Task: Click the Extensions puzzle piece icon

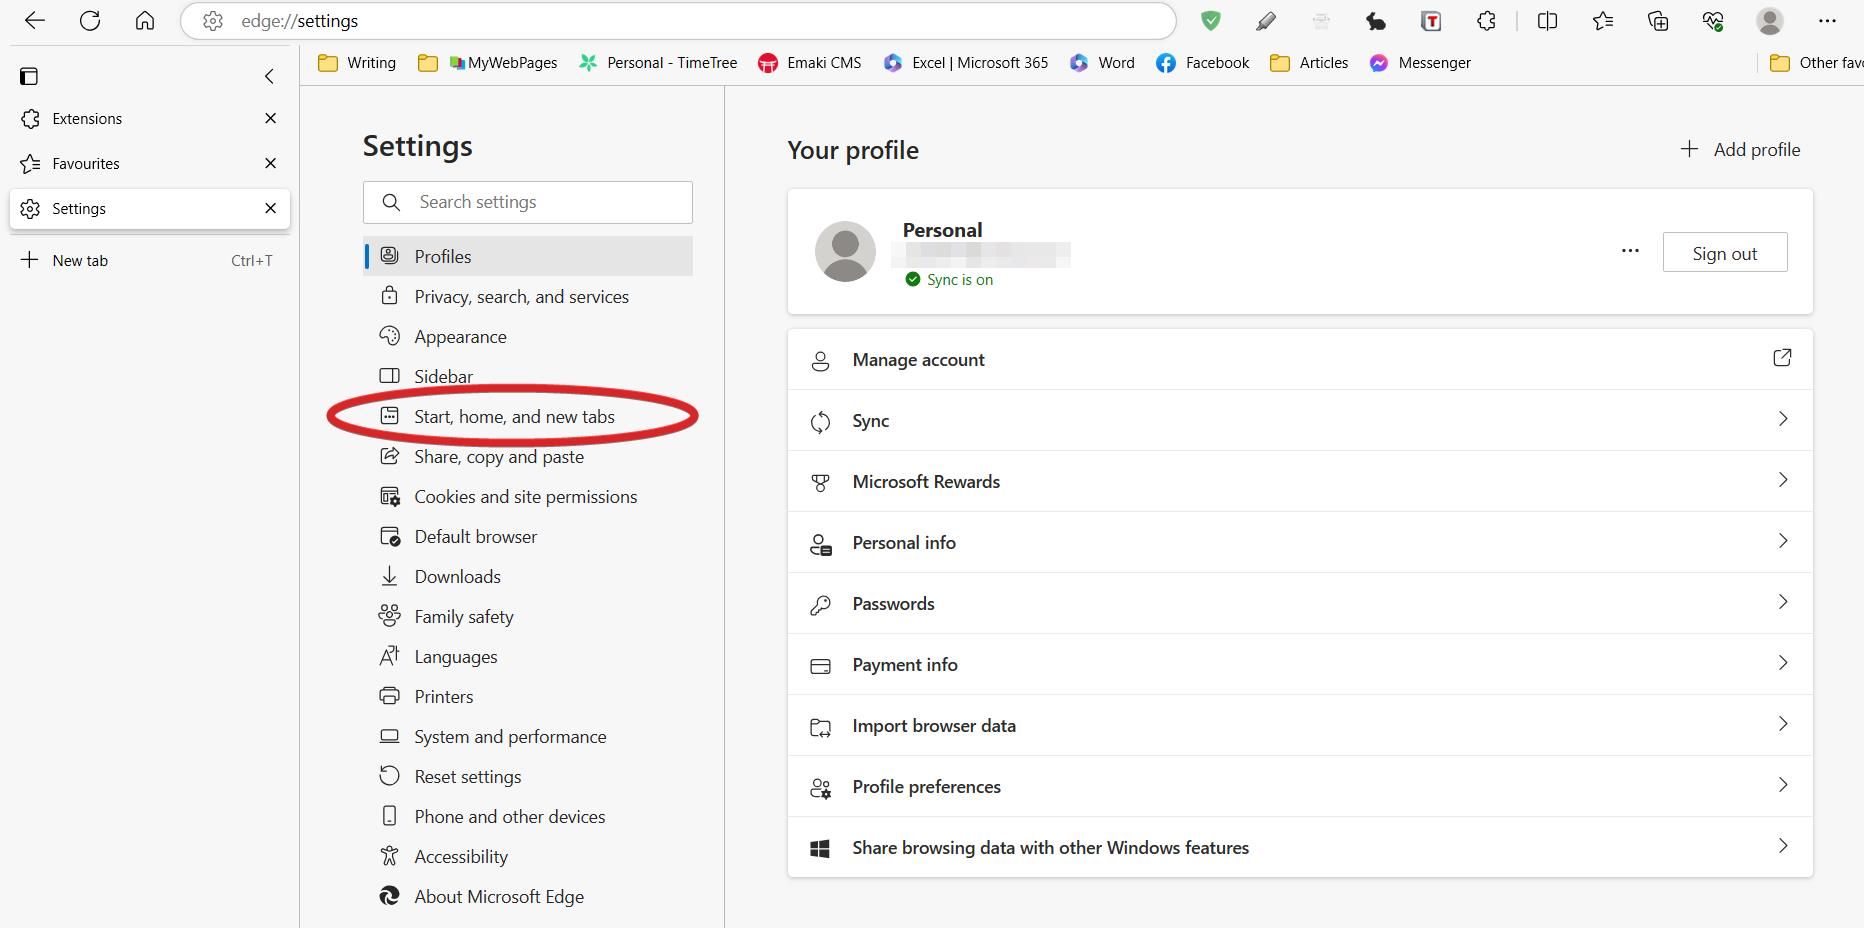Action: (x=1486, y=21)
